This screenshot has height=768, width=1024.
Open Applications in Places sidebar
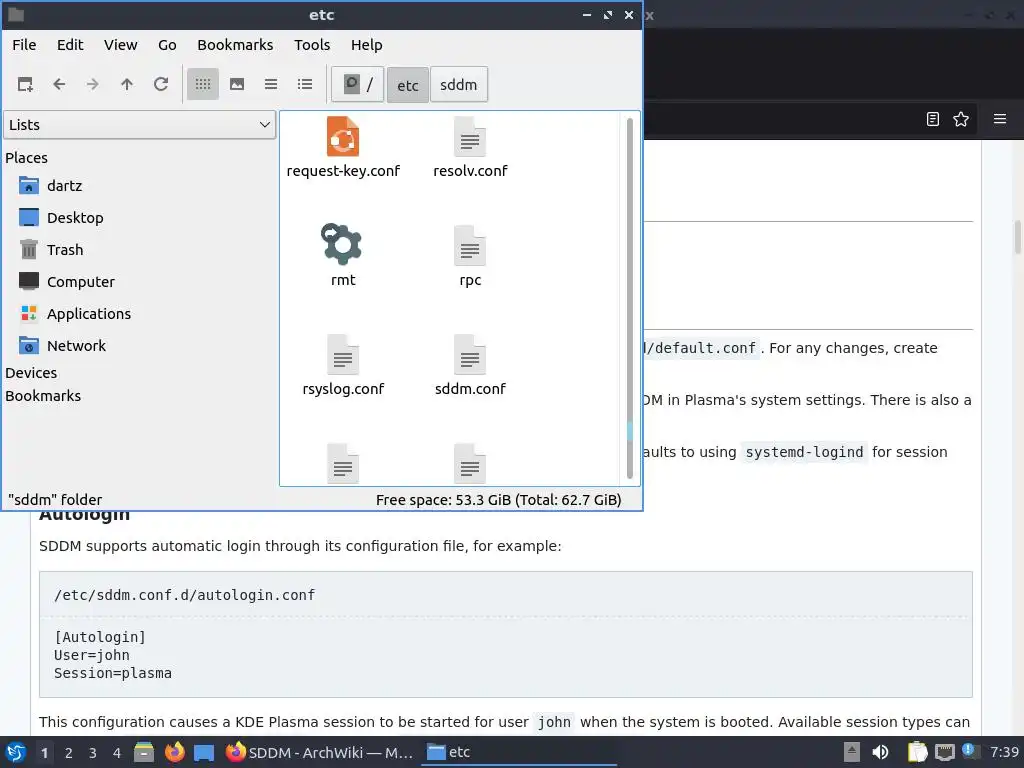75,314
